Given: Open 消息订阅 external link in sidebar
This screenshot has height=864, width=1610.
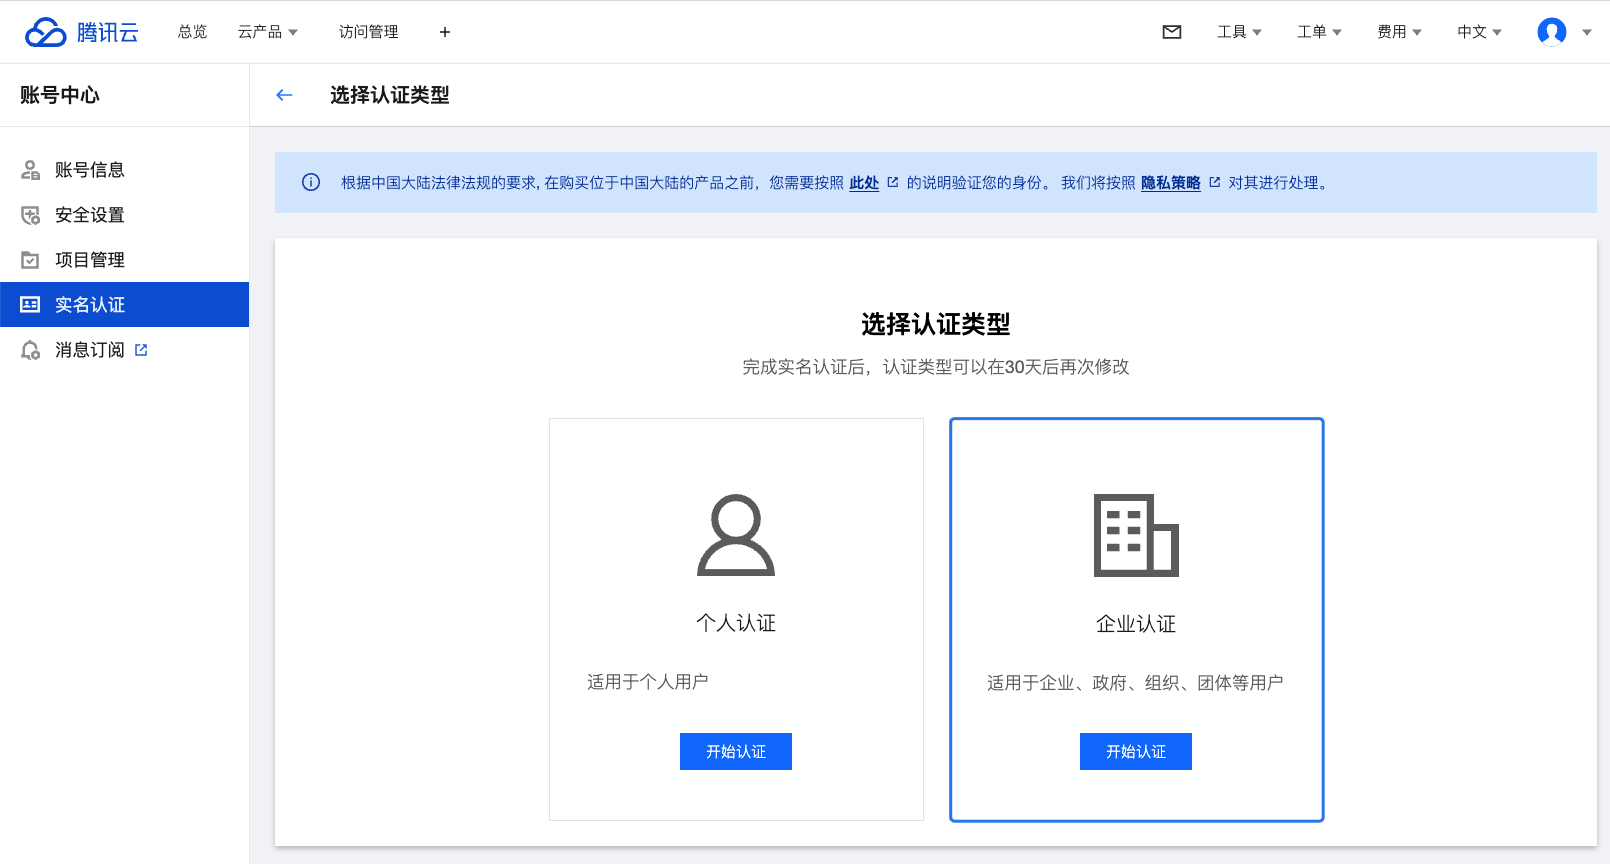Looking at the screenshot, I should (x=90, y=350).
